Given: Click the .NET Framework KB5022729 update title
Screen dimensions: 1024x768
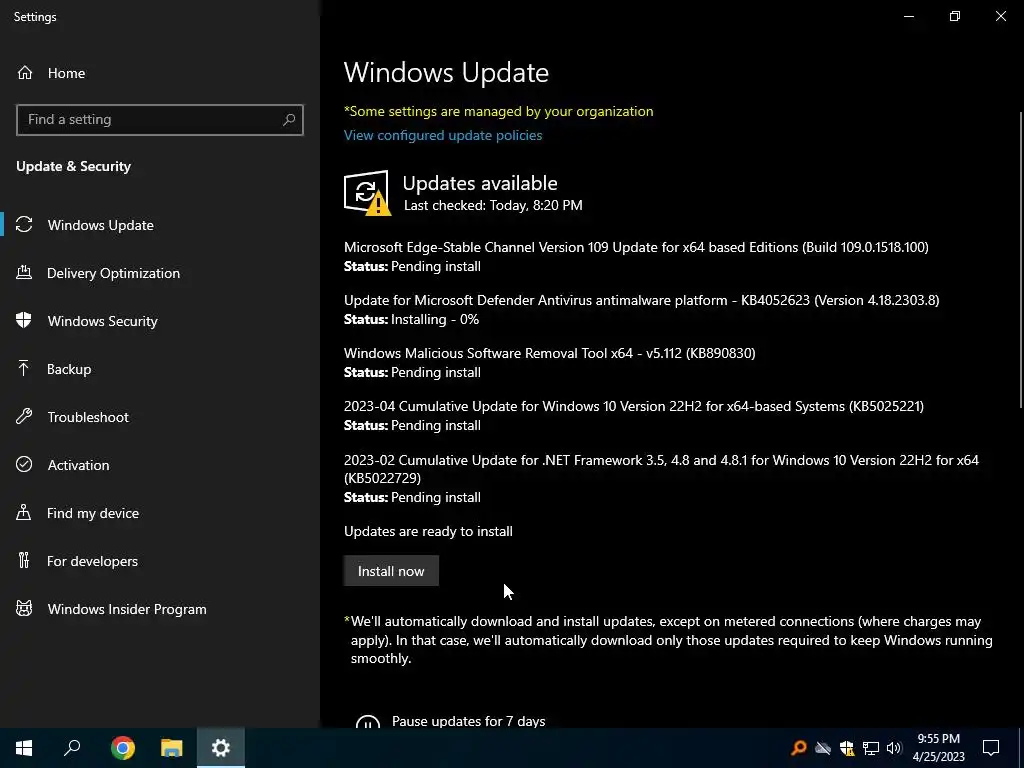Looking at the screenshot, I should coord(662,469).
